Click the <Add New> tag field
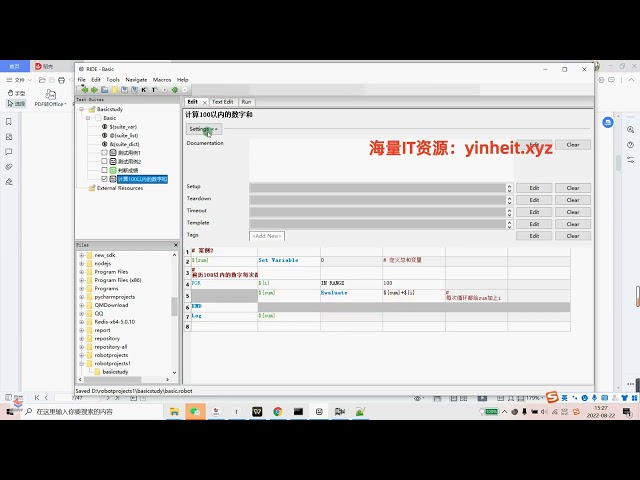 267,236
